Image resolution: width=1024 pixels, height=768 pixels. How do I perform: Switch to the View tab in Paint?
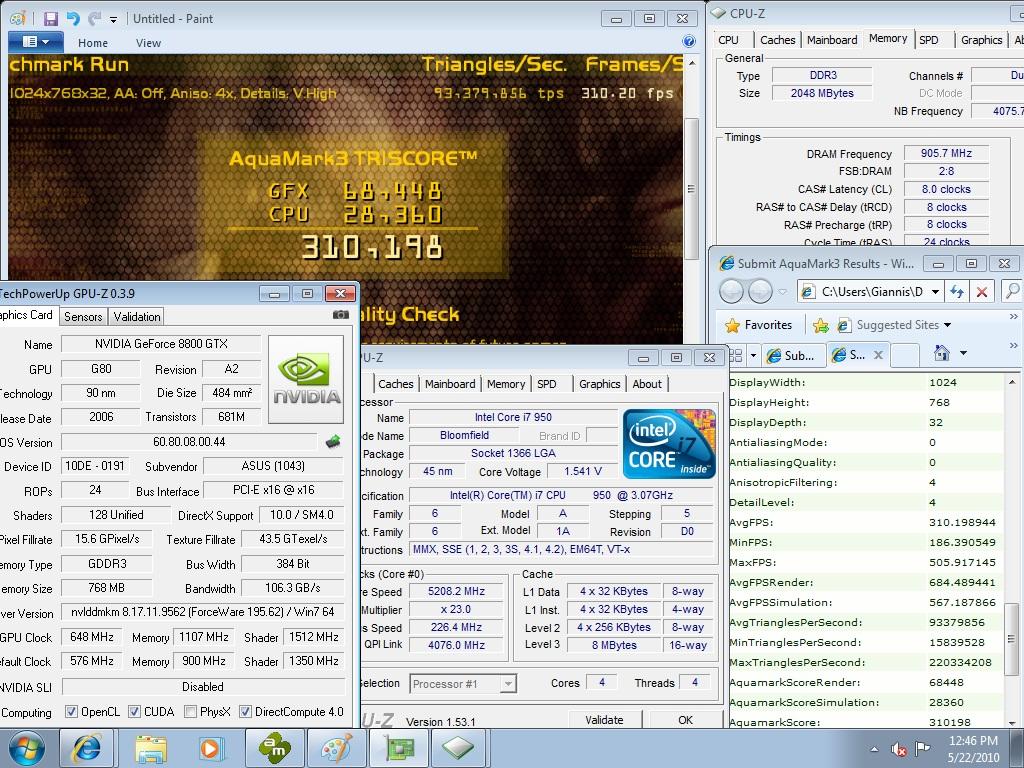[x=148, y=43]
